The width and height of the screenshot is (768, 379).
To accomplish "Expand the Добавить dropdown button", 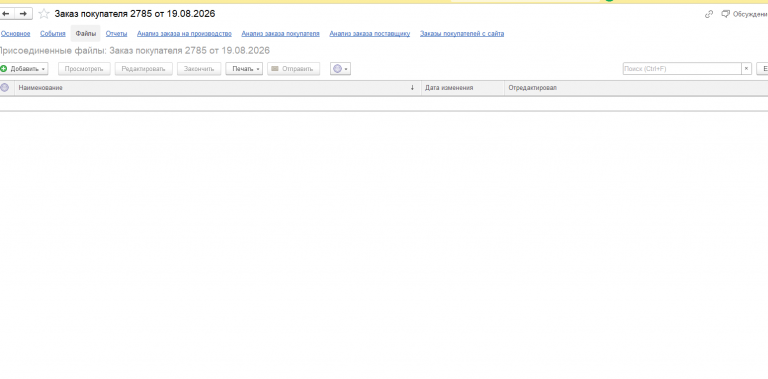I will click(24, 69).
